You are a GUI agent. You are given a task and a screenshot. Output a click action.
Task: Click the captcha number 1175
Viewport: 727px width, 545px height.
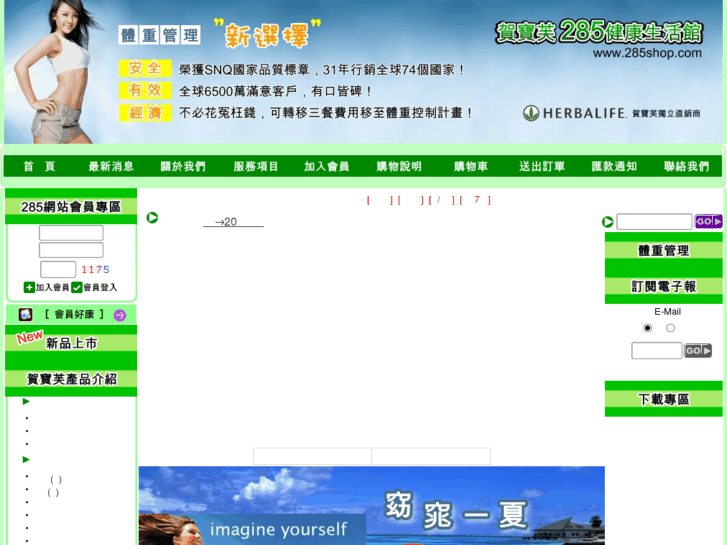[x=96, y=269]
